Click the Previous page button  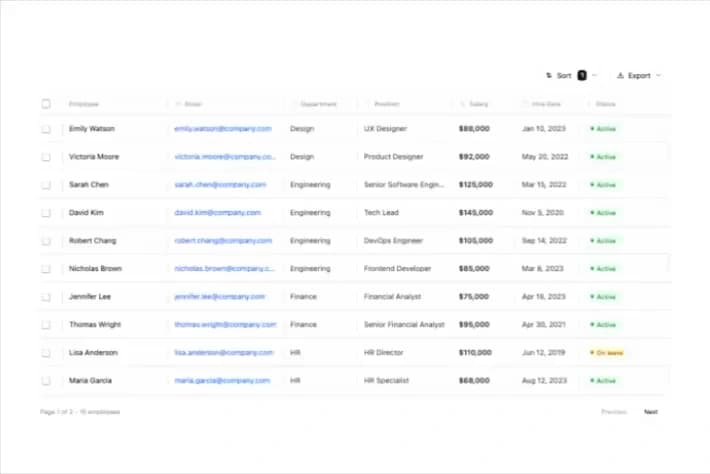(x=614, y=412)
